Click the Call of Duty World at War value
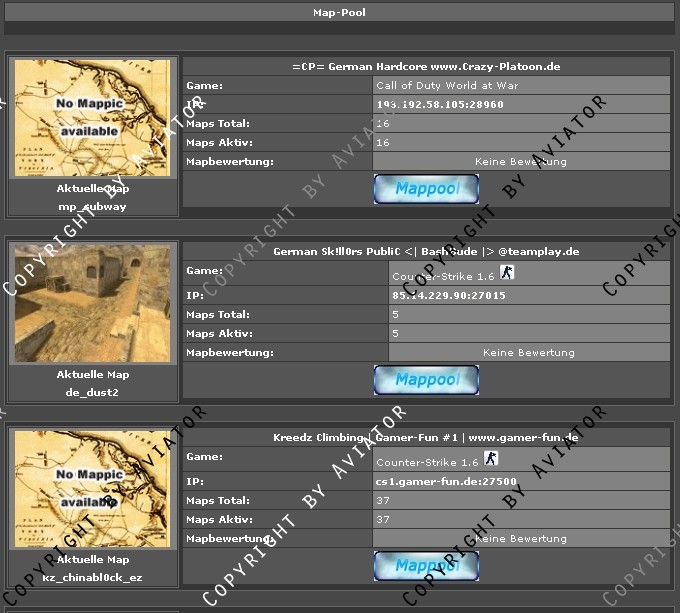This screenshot has width=680, height=613. pyautogui.click(x=447, y=85)
